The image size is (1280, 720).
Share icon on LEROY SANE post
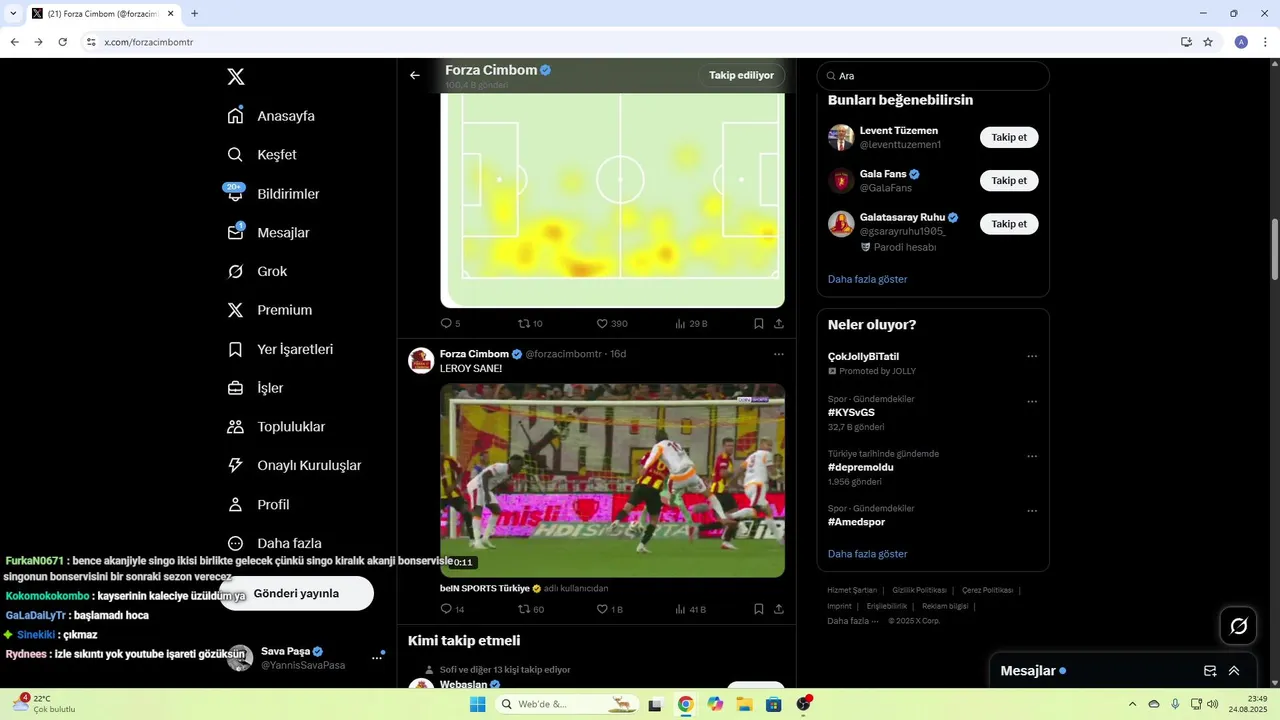pyautogui.click(x=779, y=609)
